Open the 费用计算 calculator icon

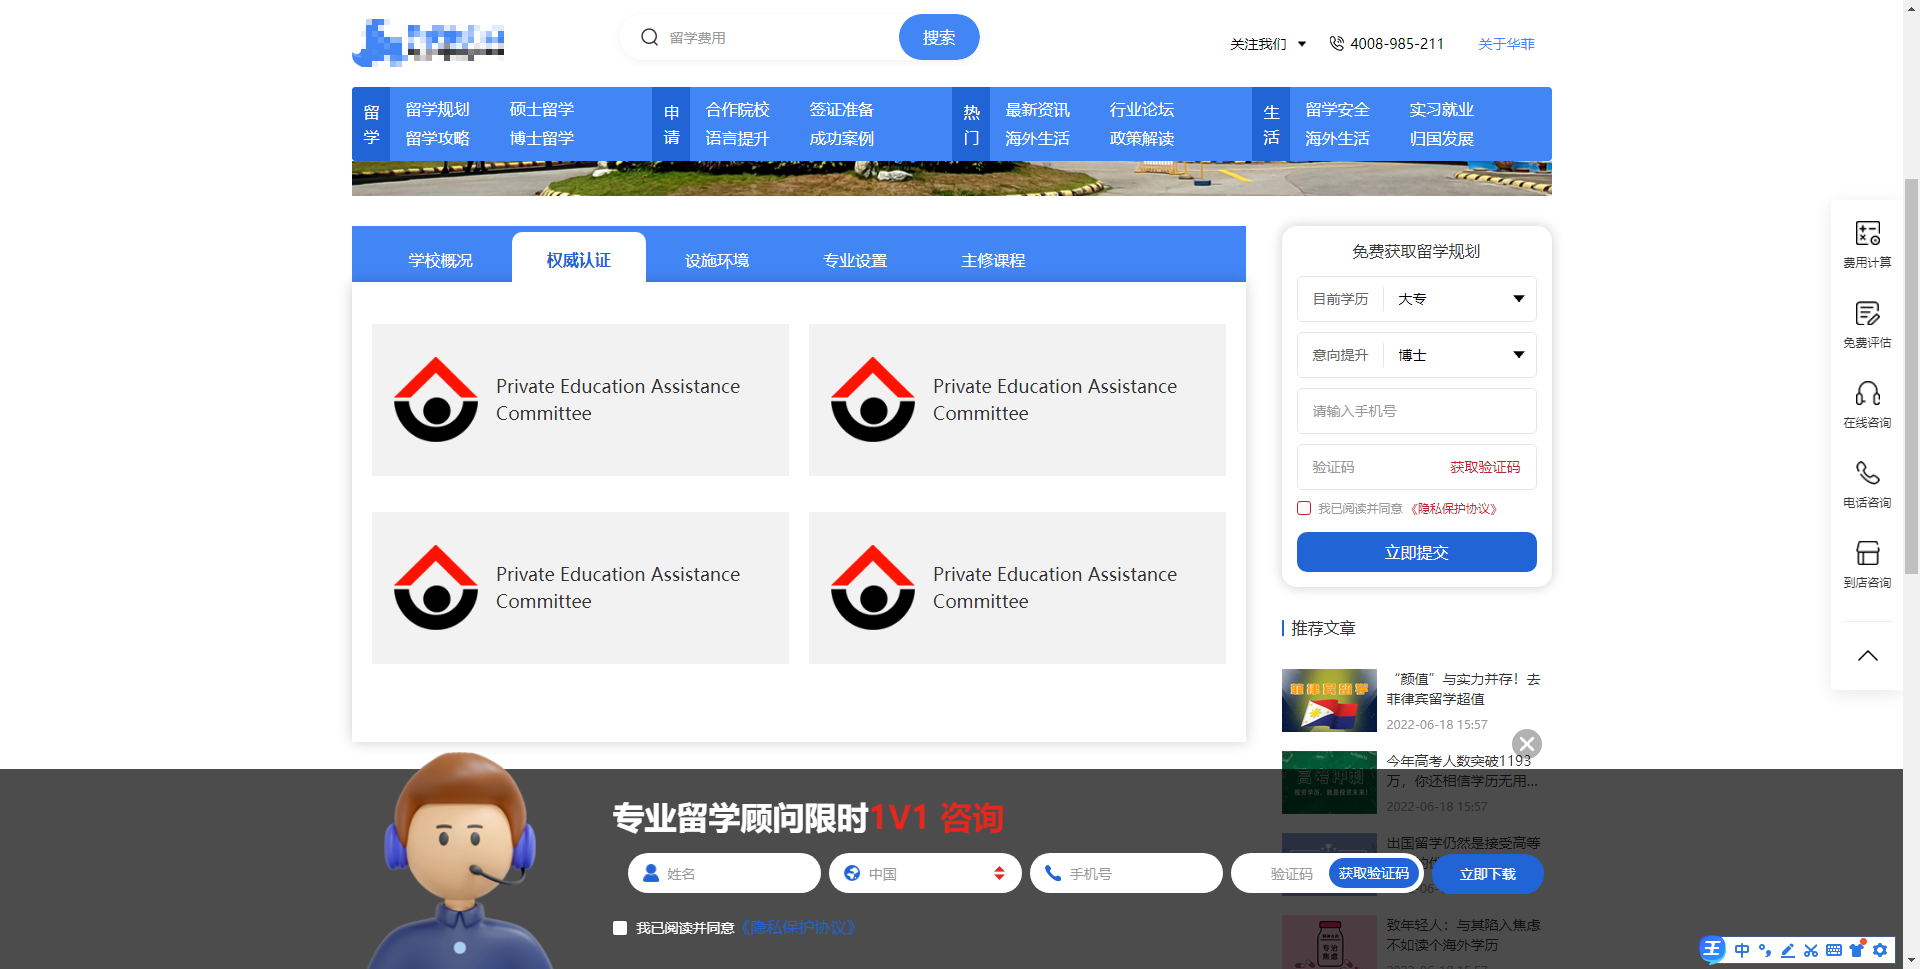point(1867,233)
